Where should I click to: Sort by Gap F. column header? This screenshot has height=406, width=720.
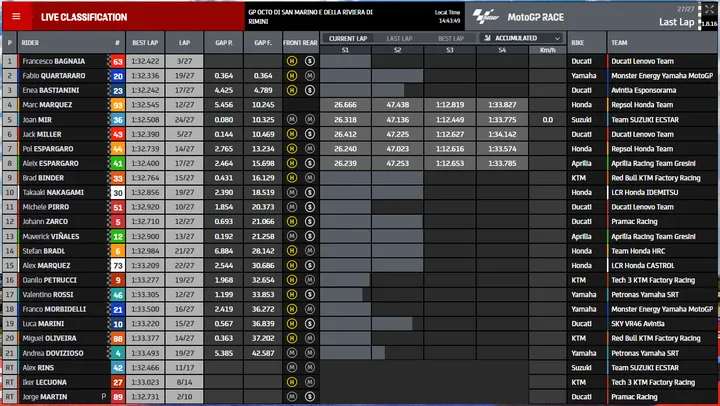point(263,43)
